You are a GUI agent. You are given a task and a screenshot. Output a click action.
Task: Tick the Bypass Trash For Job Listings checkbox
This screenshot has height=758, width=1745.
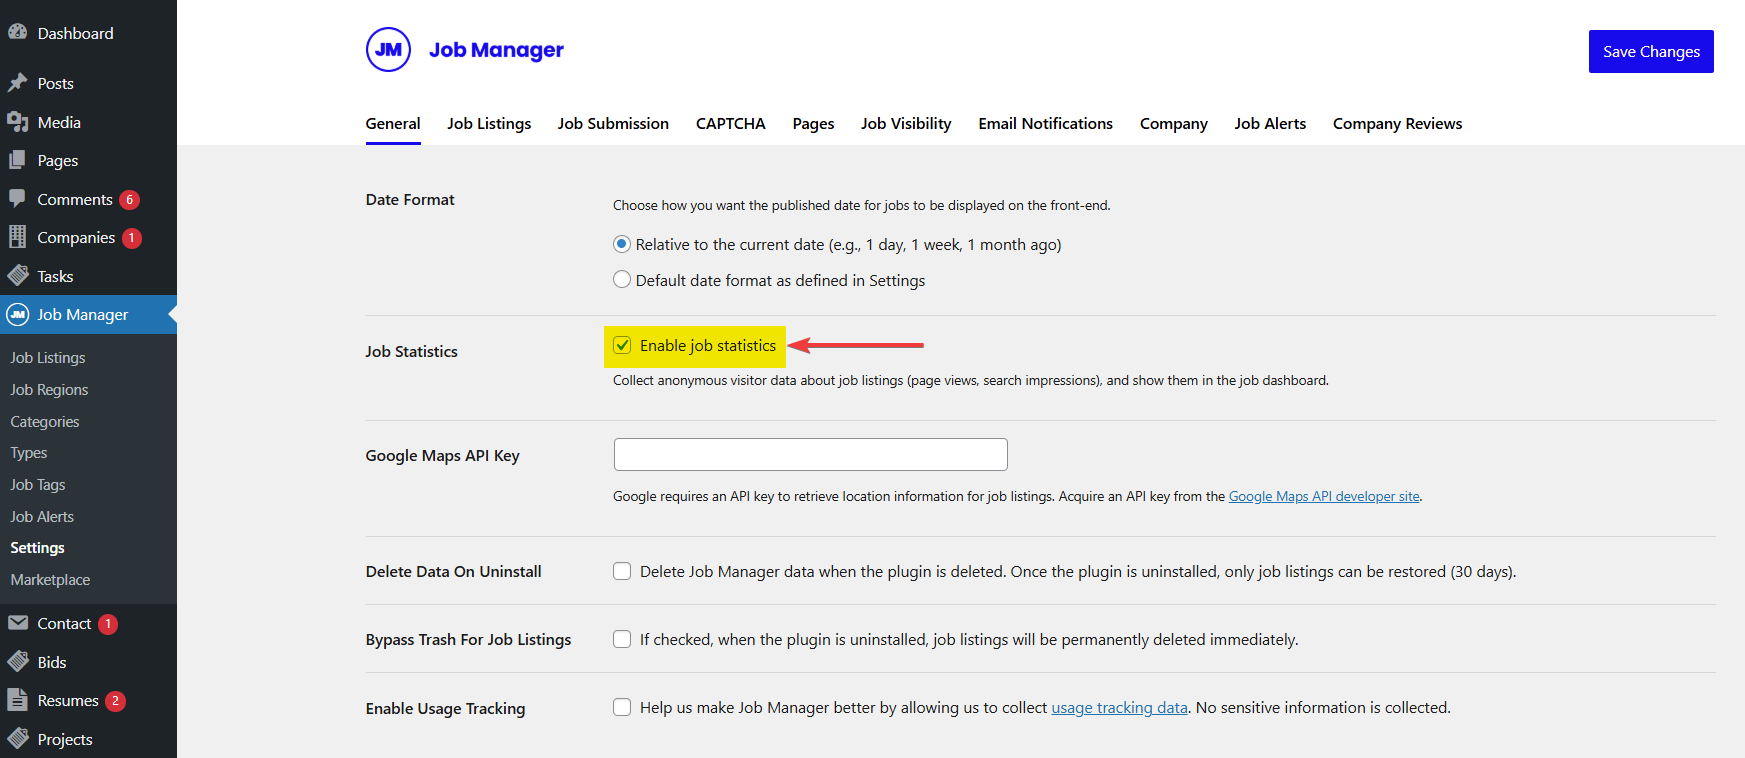(x=622, y=639)
